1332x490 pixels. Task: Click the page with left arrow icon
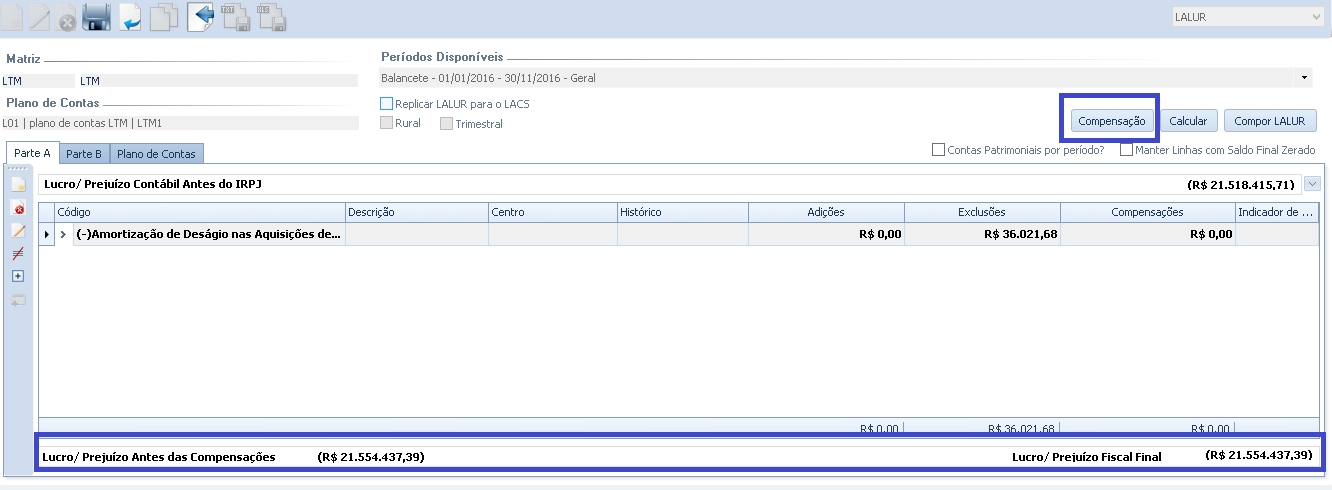point(200,17)
